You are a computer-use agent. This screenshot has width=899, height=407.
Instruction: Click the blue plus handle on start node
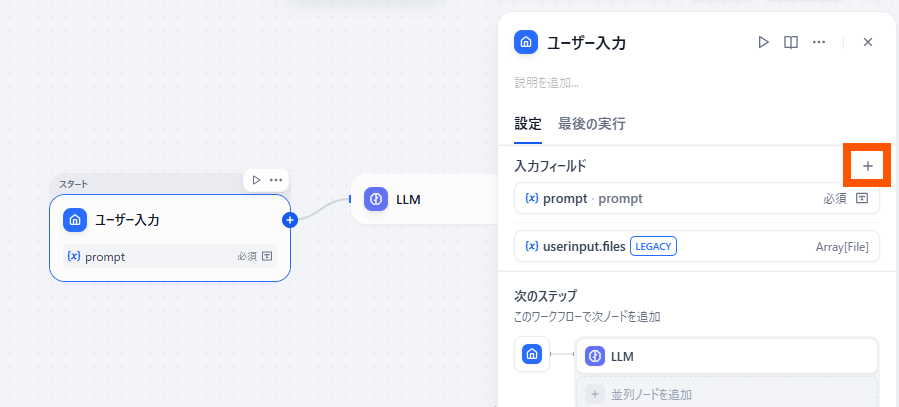tap(290, 220)
